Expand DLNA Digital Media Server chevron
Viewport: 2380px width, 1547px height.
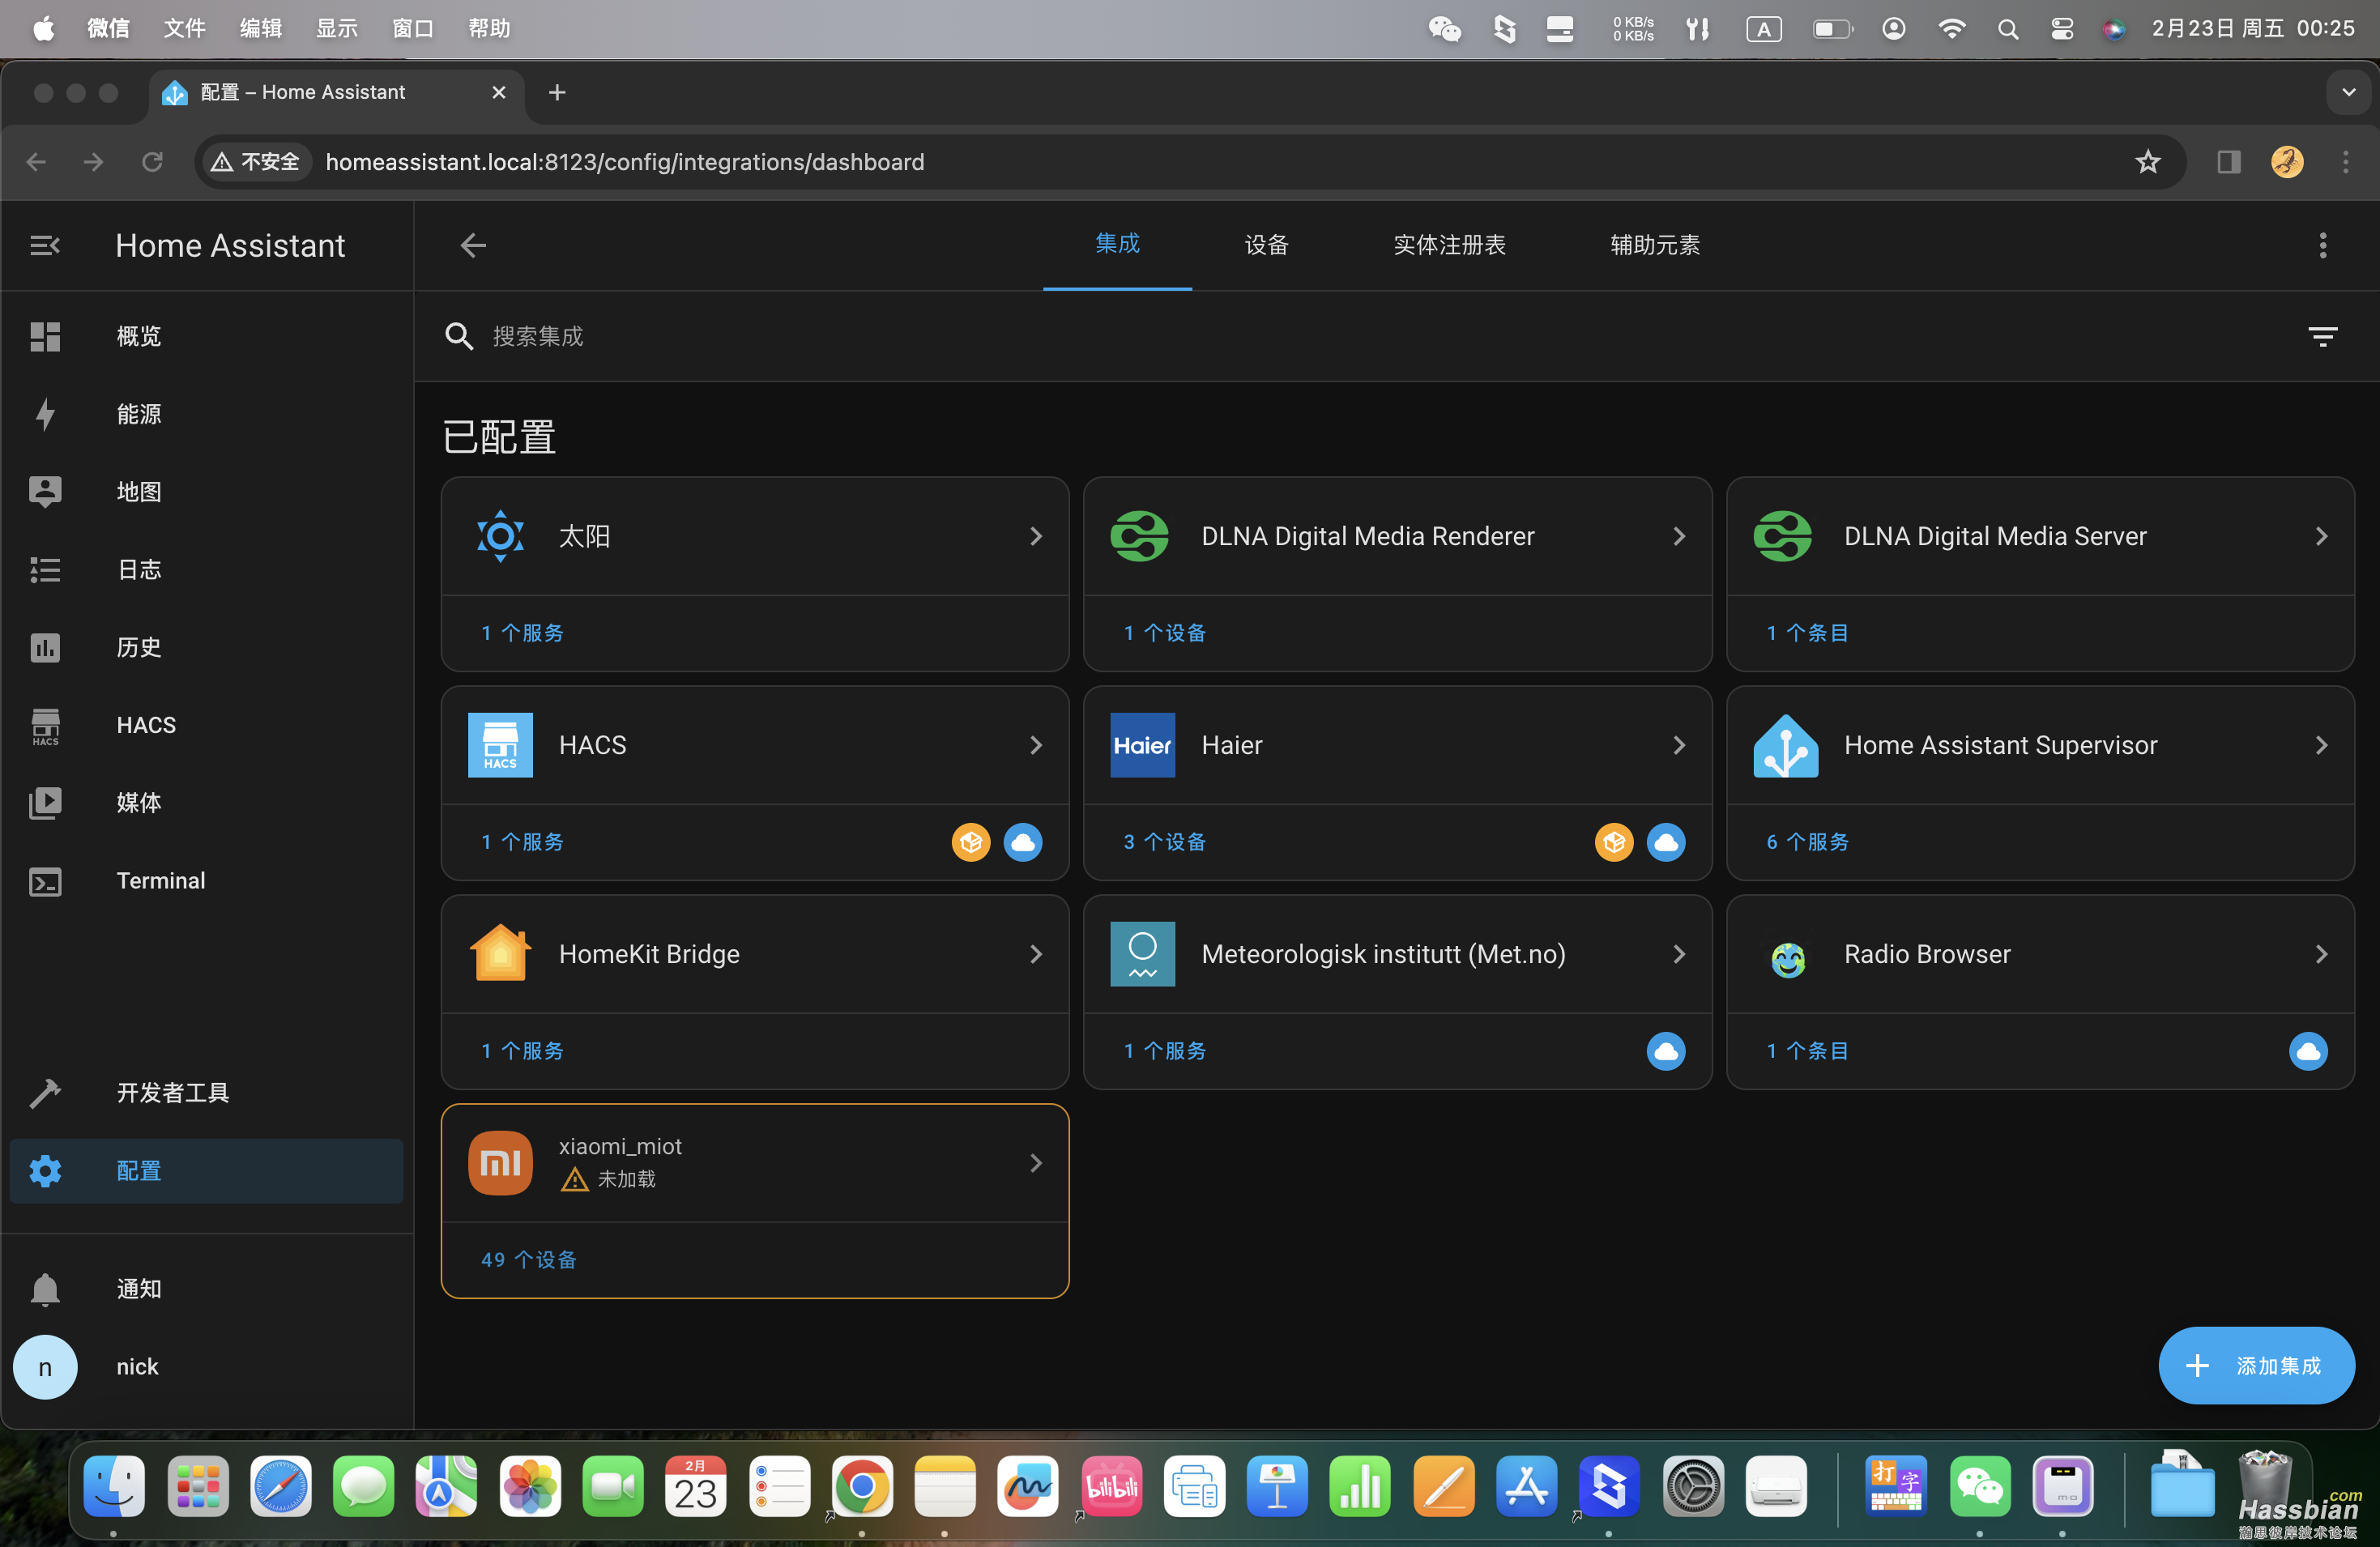tap(2321, 536)
